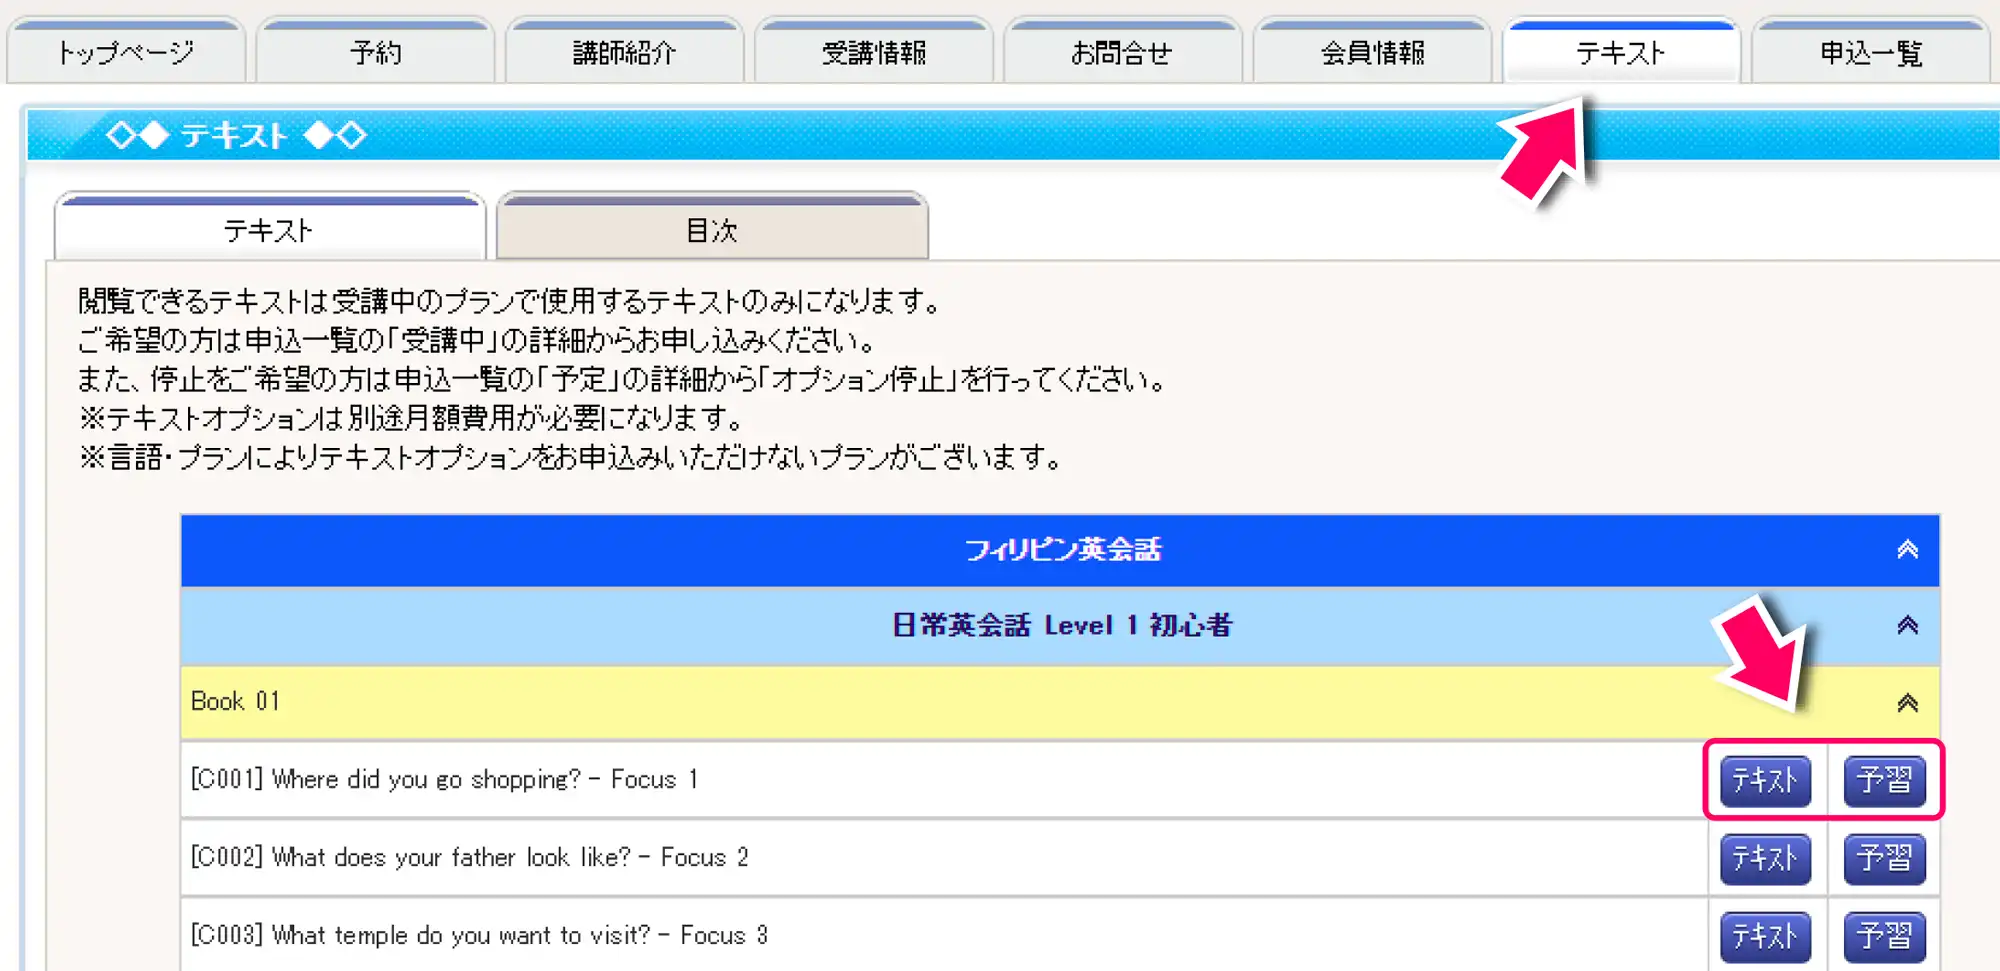This screenshot has width=2000, height=971.
Task: Open the お問合せ tab
Action: click(1122, 53)
